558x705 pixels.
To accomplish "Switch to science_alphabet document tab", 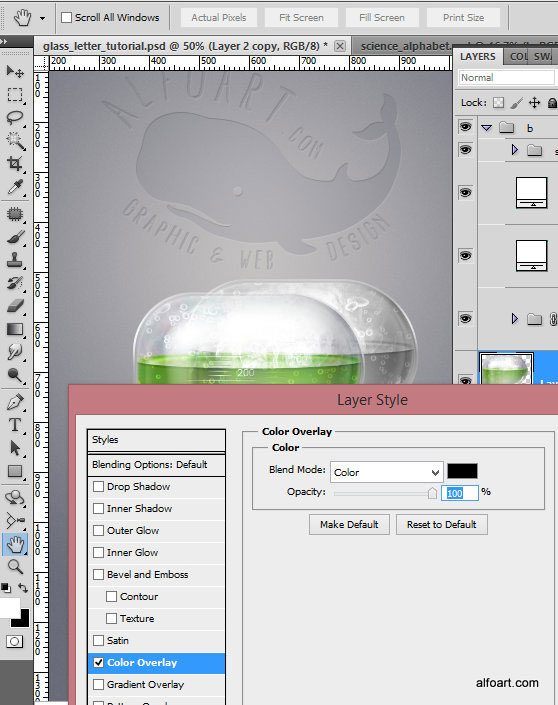I will [405, 46].
